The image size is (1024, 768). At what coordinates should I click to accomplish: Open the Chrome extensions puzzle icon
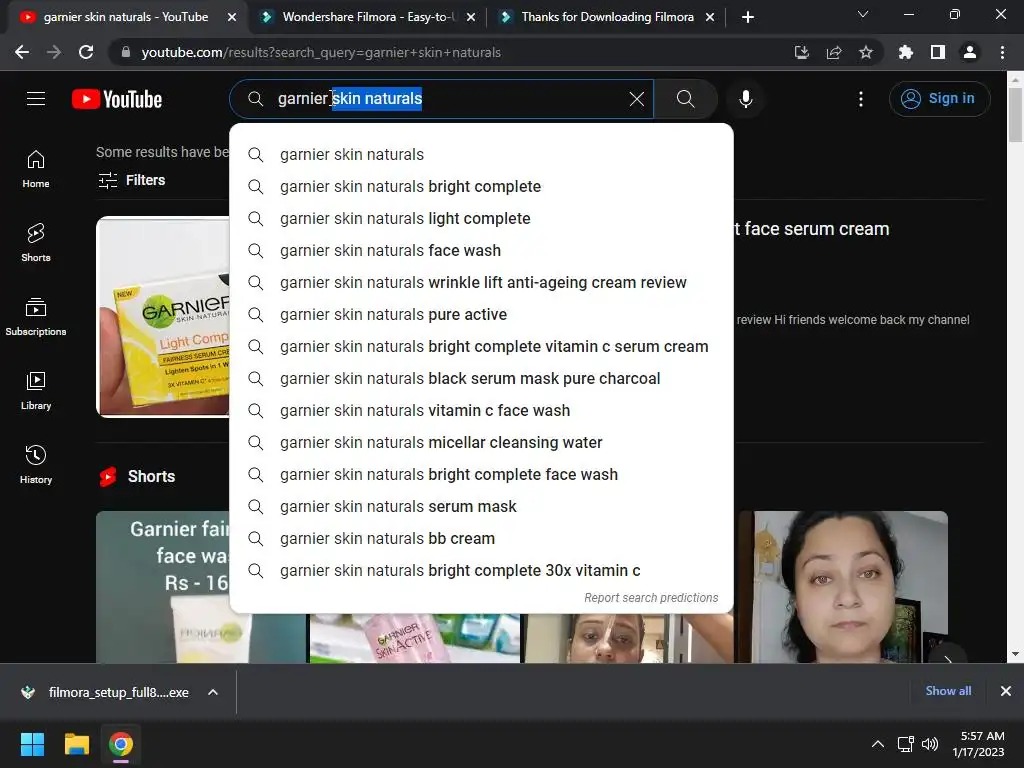click(x=905, y=52)
